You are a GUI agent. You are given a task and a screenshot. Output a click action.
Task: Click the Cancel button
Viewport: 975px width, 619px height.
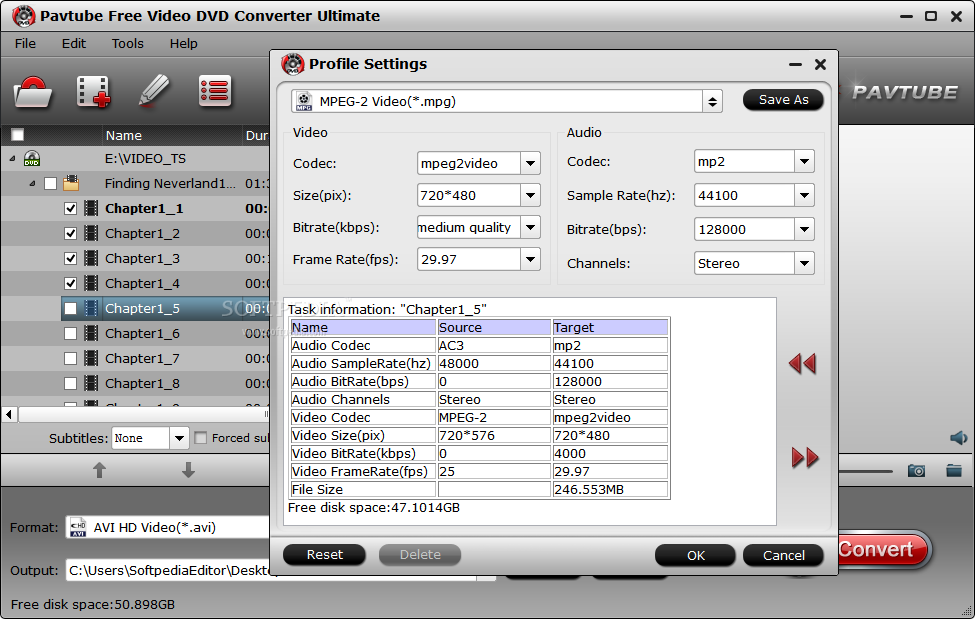[783, 555]
